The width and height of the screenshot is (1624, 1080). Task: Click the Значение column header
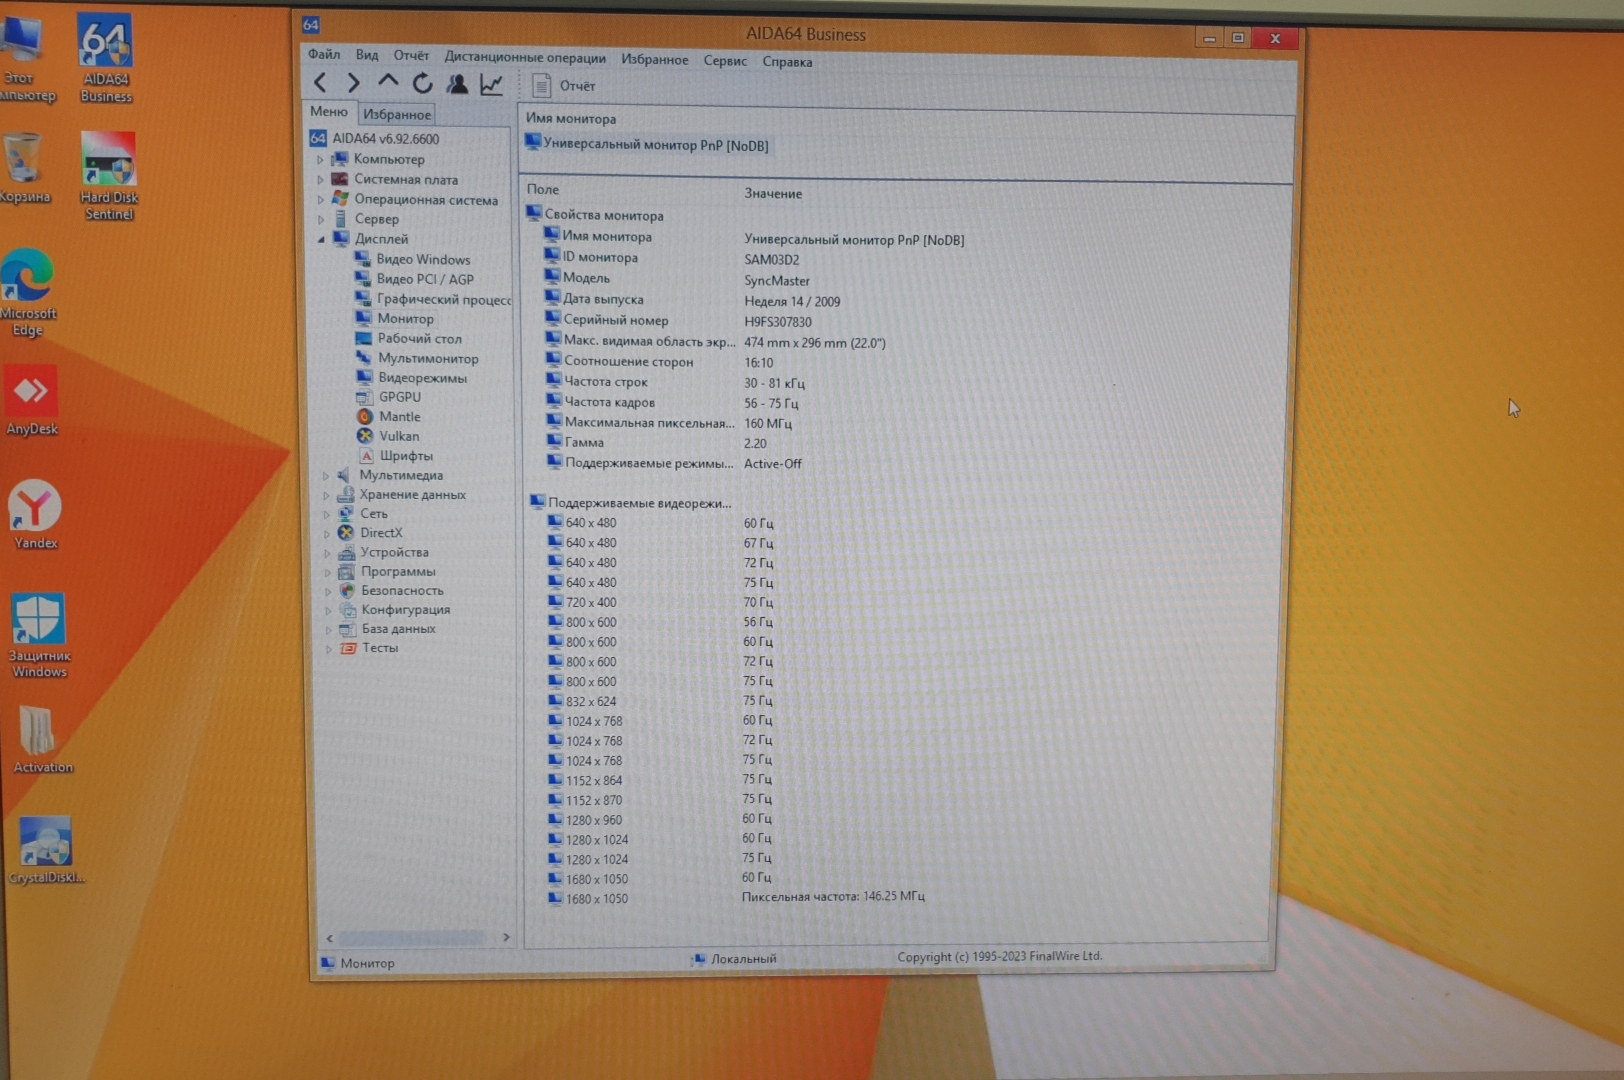(773, 193)
